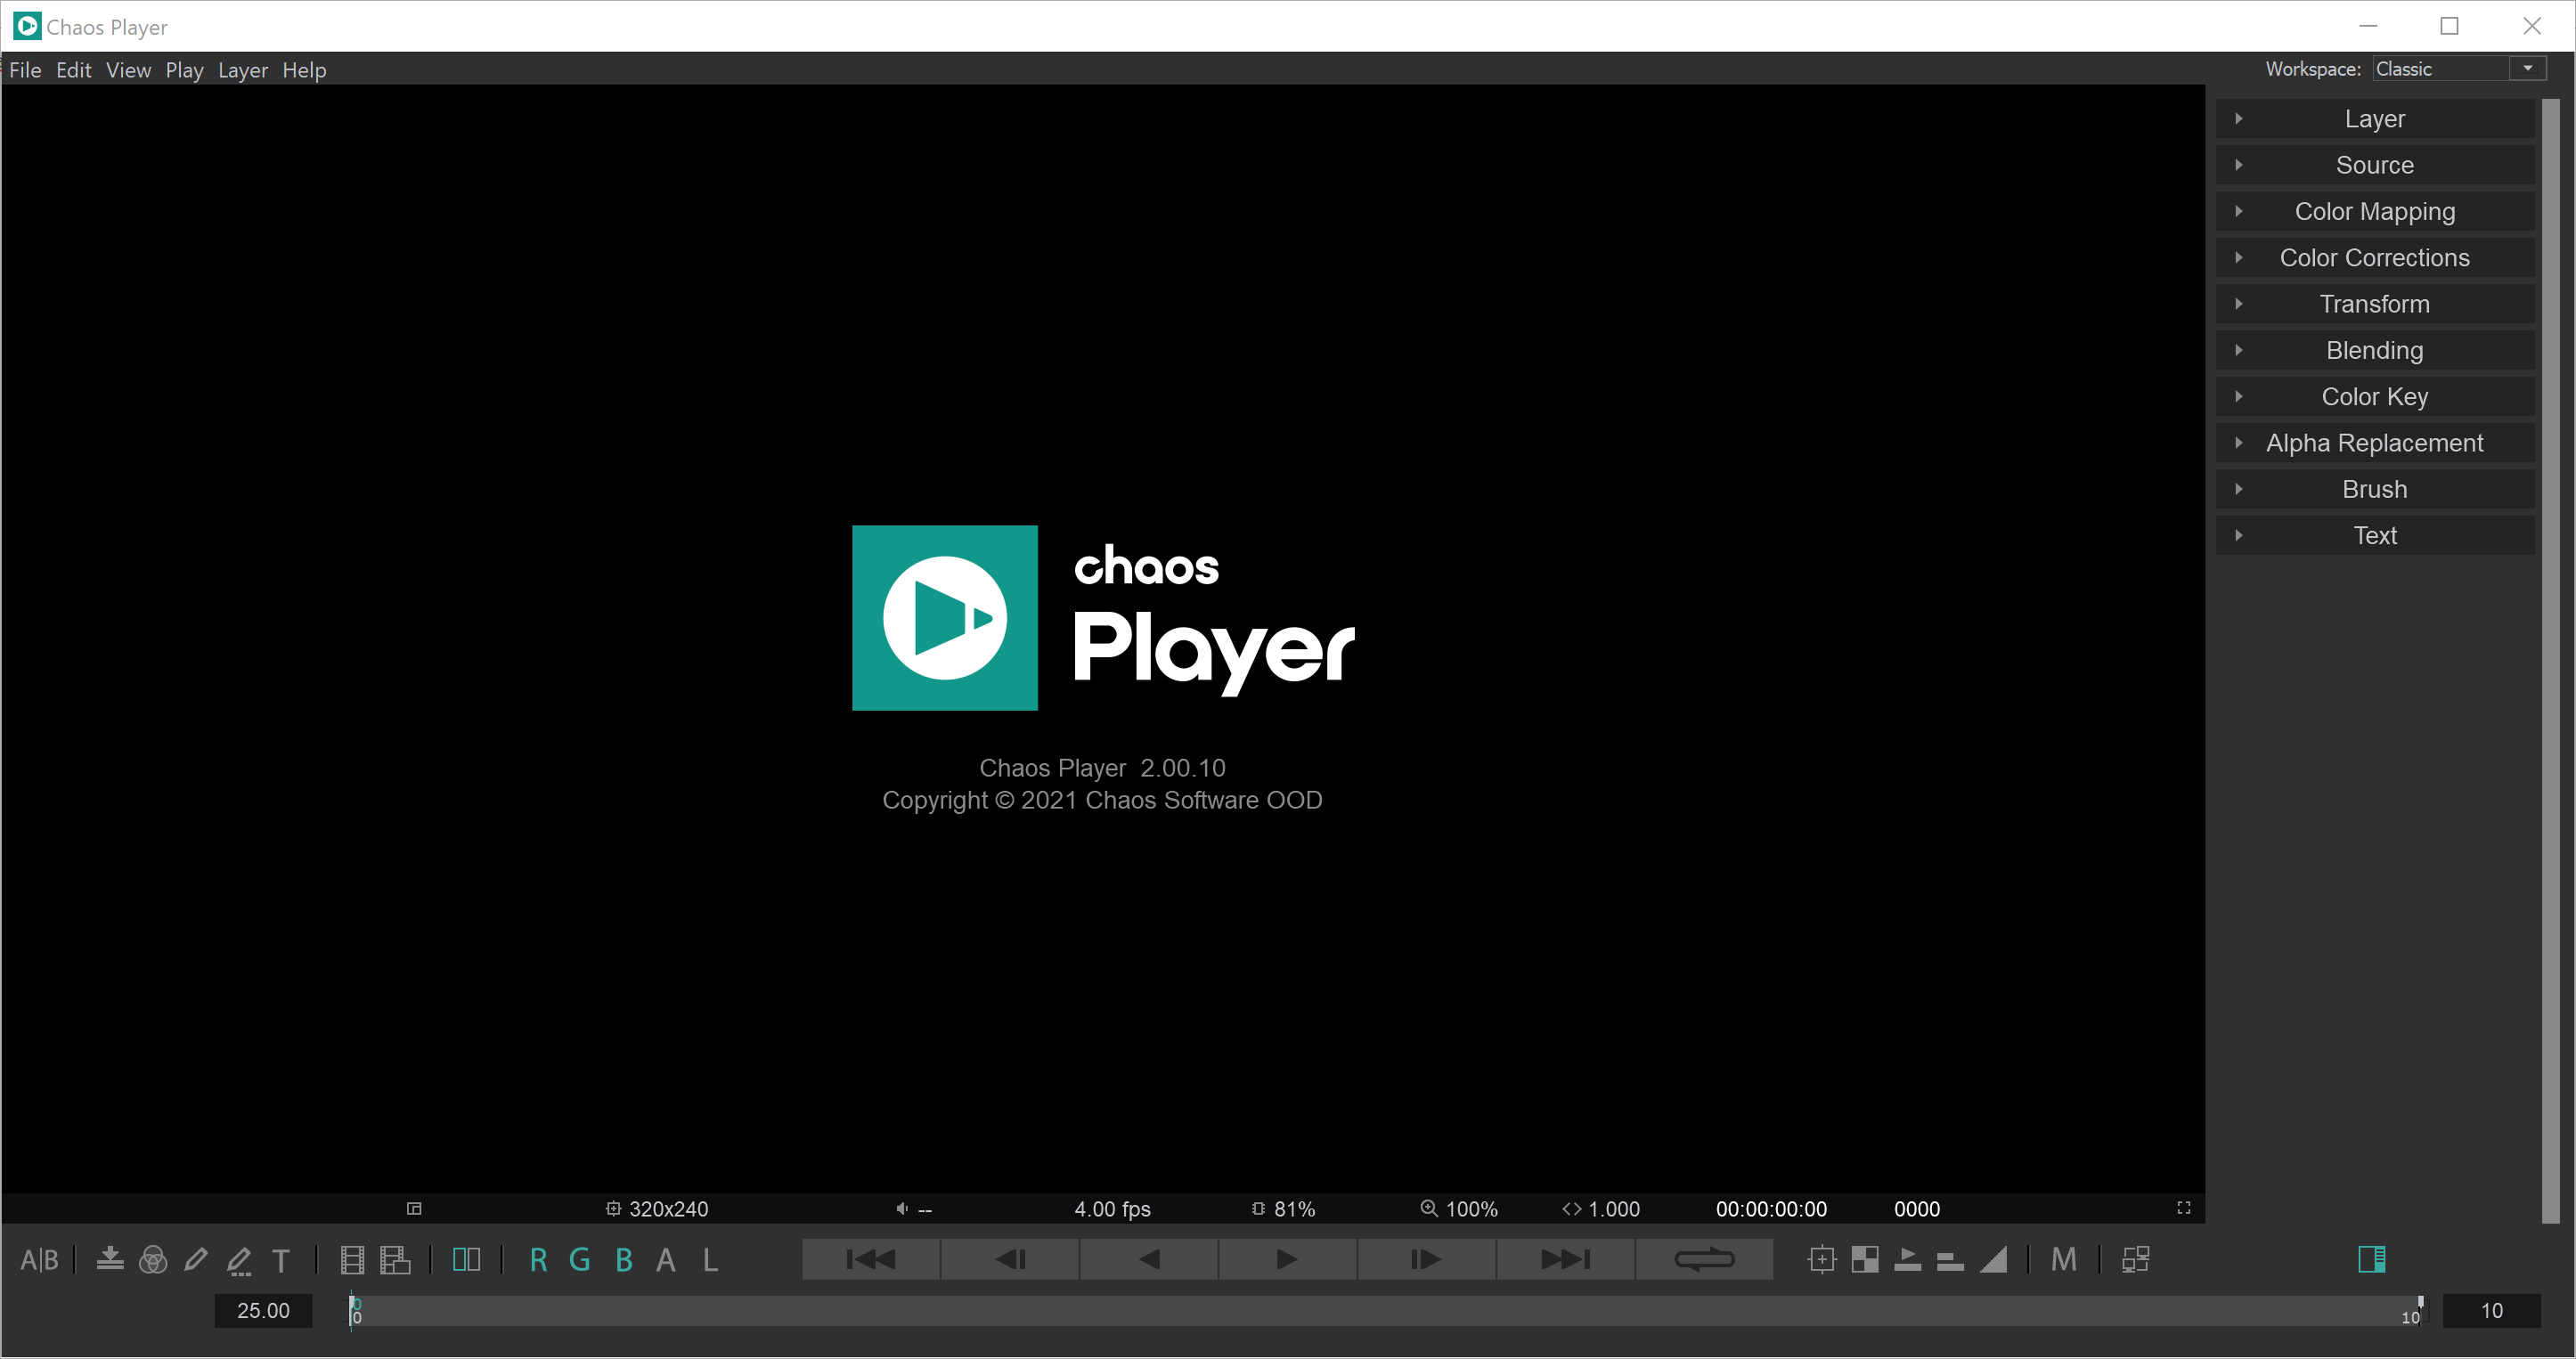The image size is (2576, 1359).
Task: Click the download-to-tray import icon
Action: [x=110, y=1259]
